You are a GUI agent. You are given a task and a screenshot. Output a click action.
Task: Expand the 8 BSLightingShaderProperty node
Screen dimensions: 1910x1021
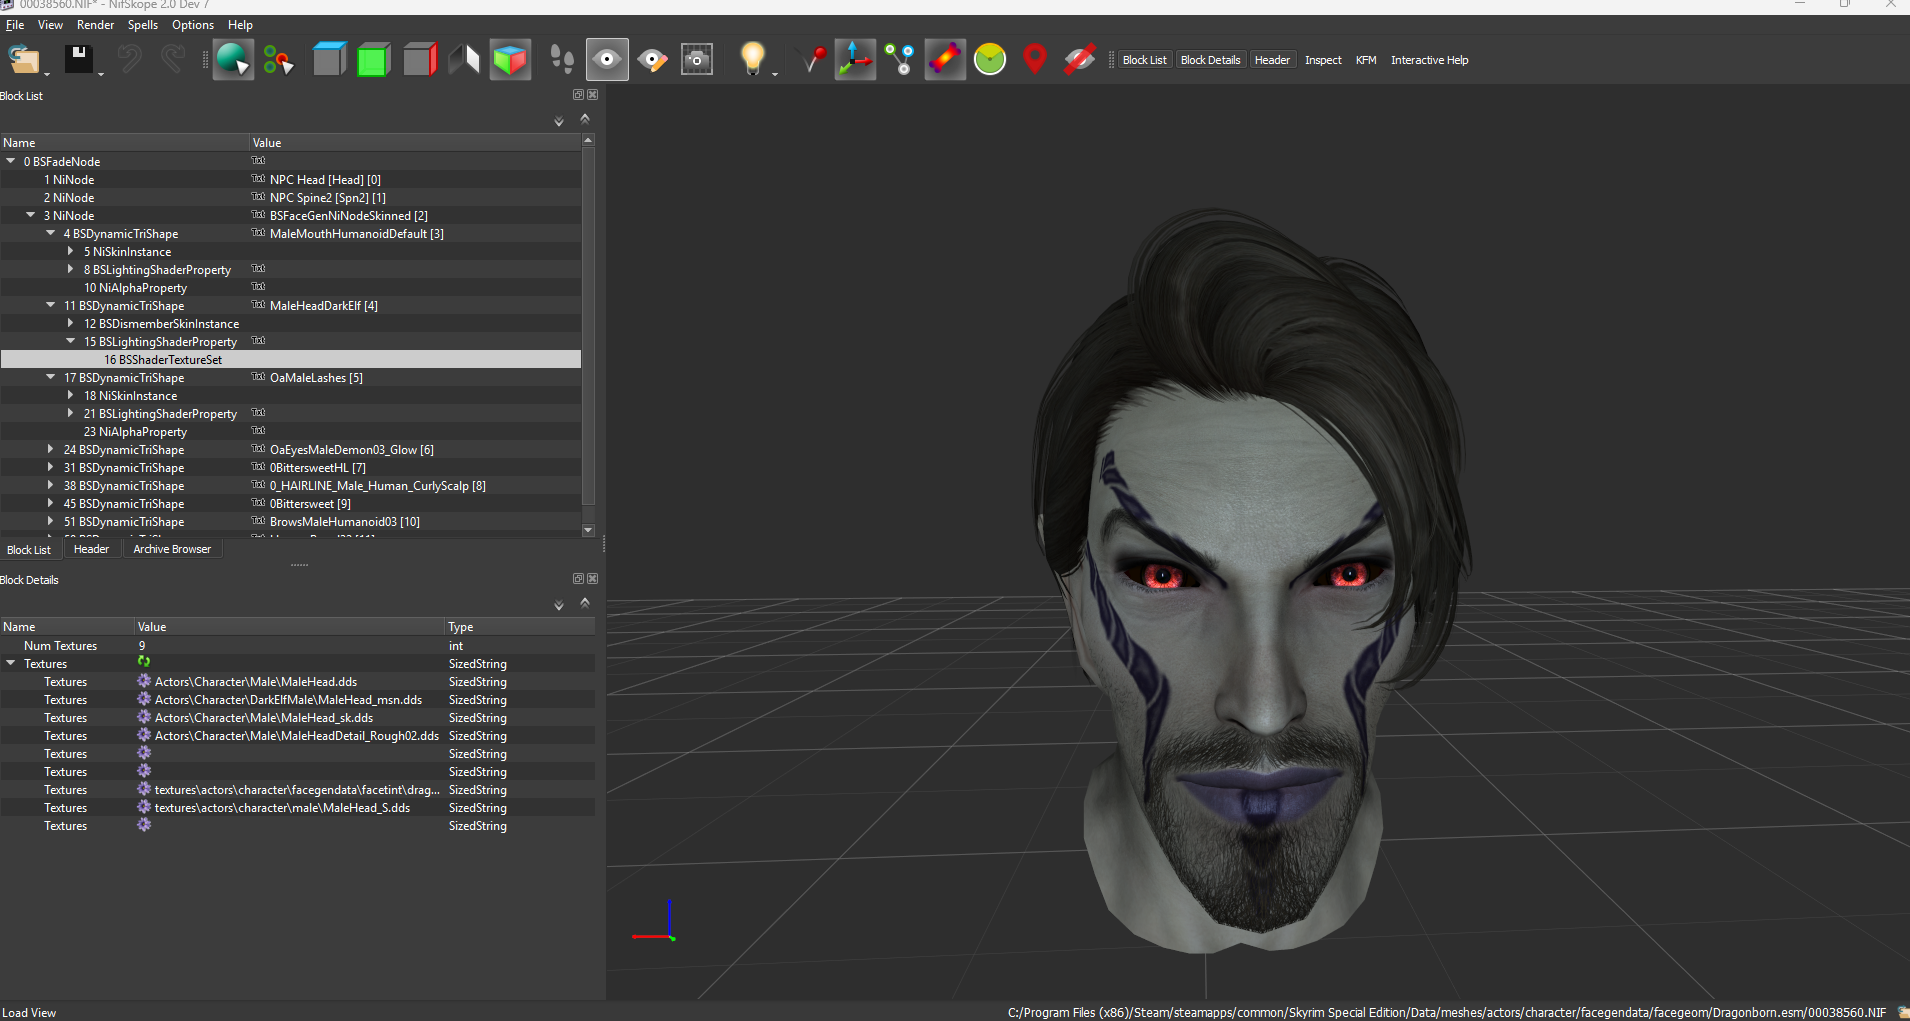click(x=71, y=269)
